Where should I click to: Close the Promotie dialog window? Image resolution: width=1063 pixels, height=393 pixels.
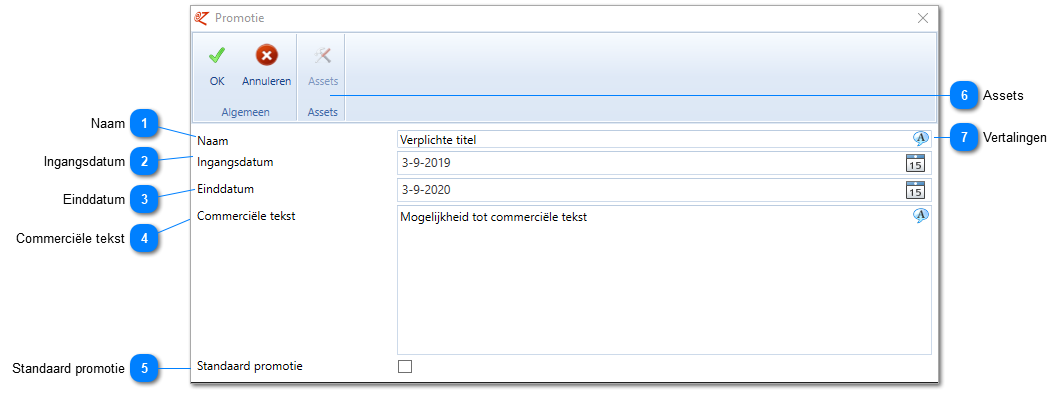923,18
